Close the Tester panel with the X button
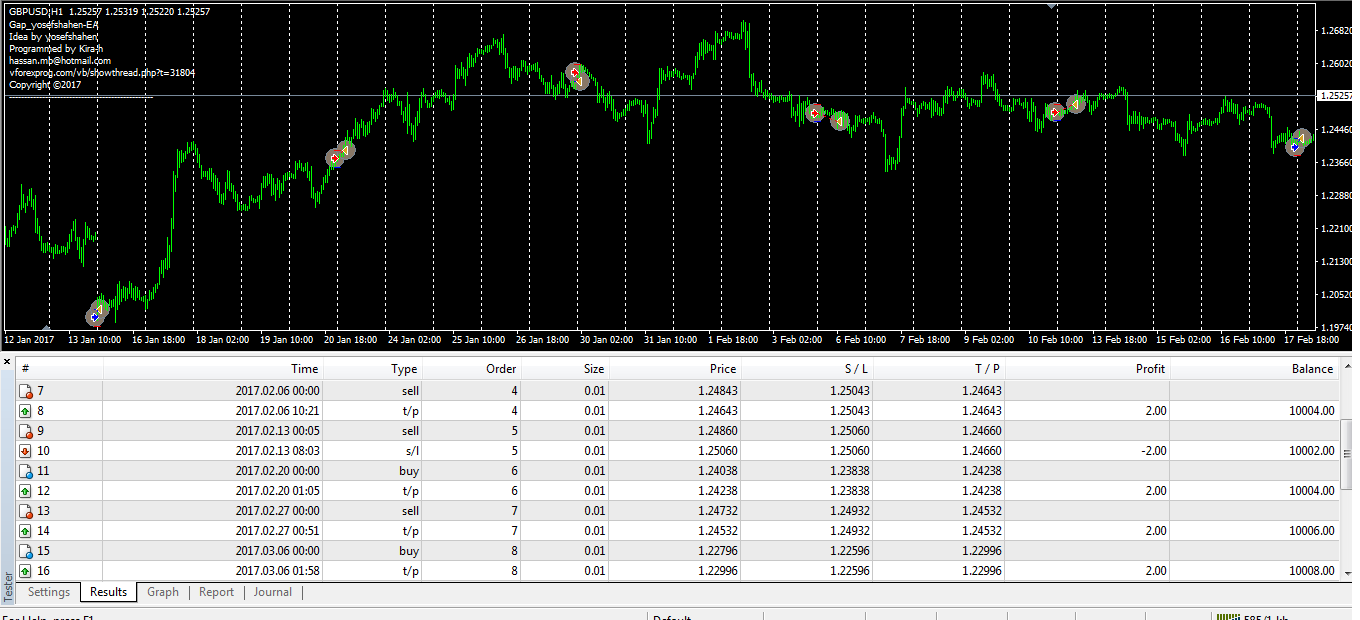 pos(7,361)
